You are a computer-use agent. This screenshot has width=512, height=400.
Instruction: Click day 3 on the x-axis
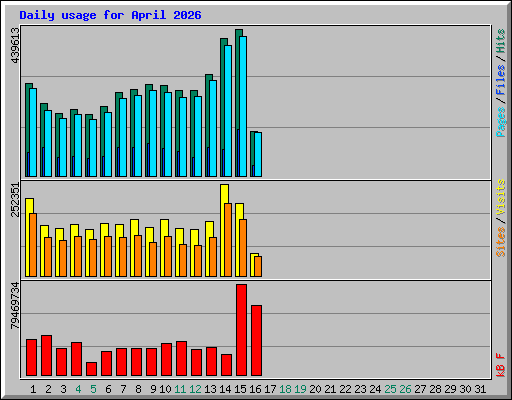(x=63, y=389)
